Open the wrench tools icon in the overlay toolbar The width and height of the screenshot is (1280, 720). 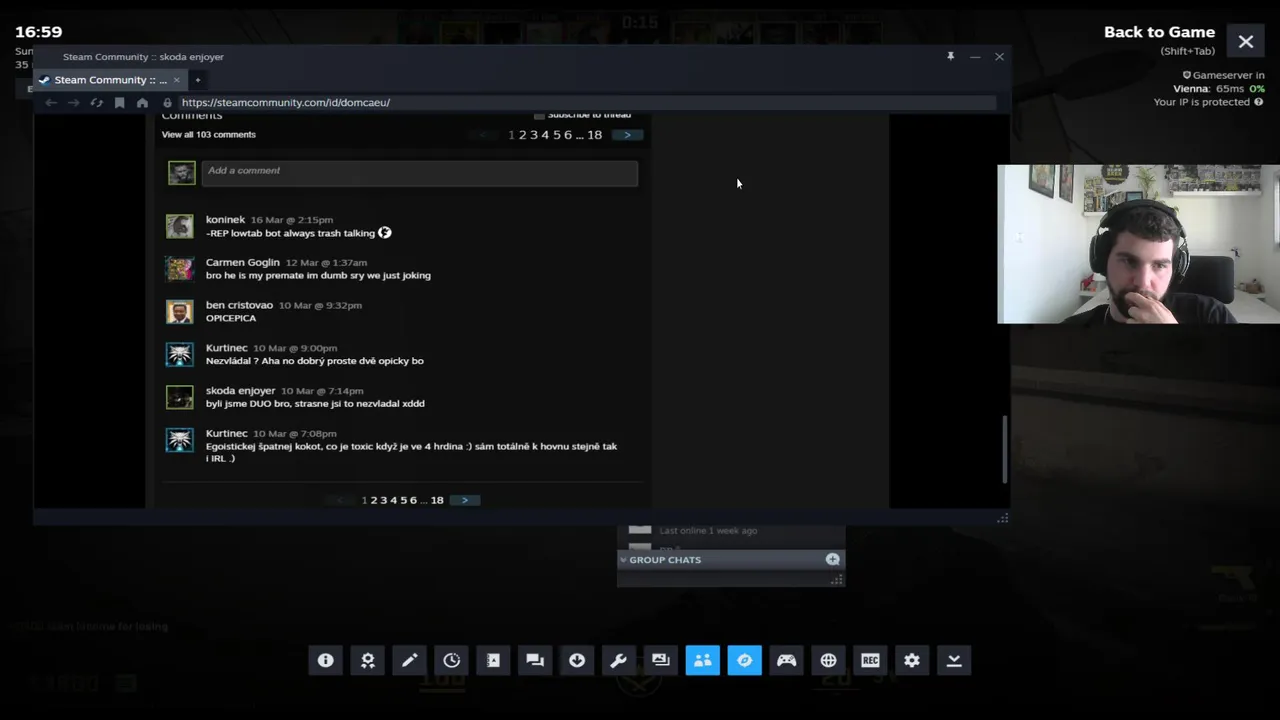(x=618, y=660)
